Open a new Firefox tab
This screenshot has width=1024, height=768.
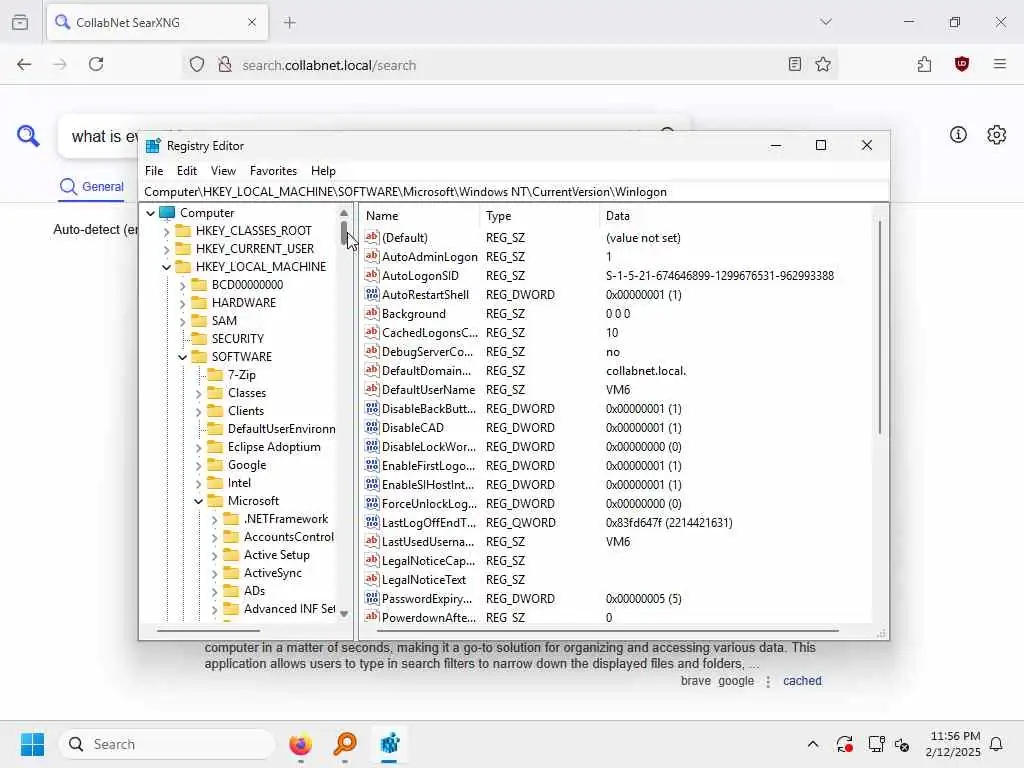pyautogui.click(x=290, y=23)
